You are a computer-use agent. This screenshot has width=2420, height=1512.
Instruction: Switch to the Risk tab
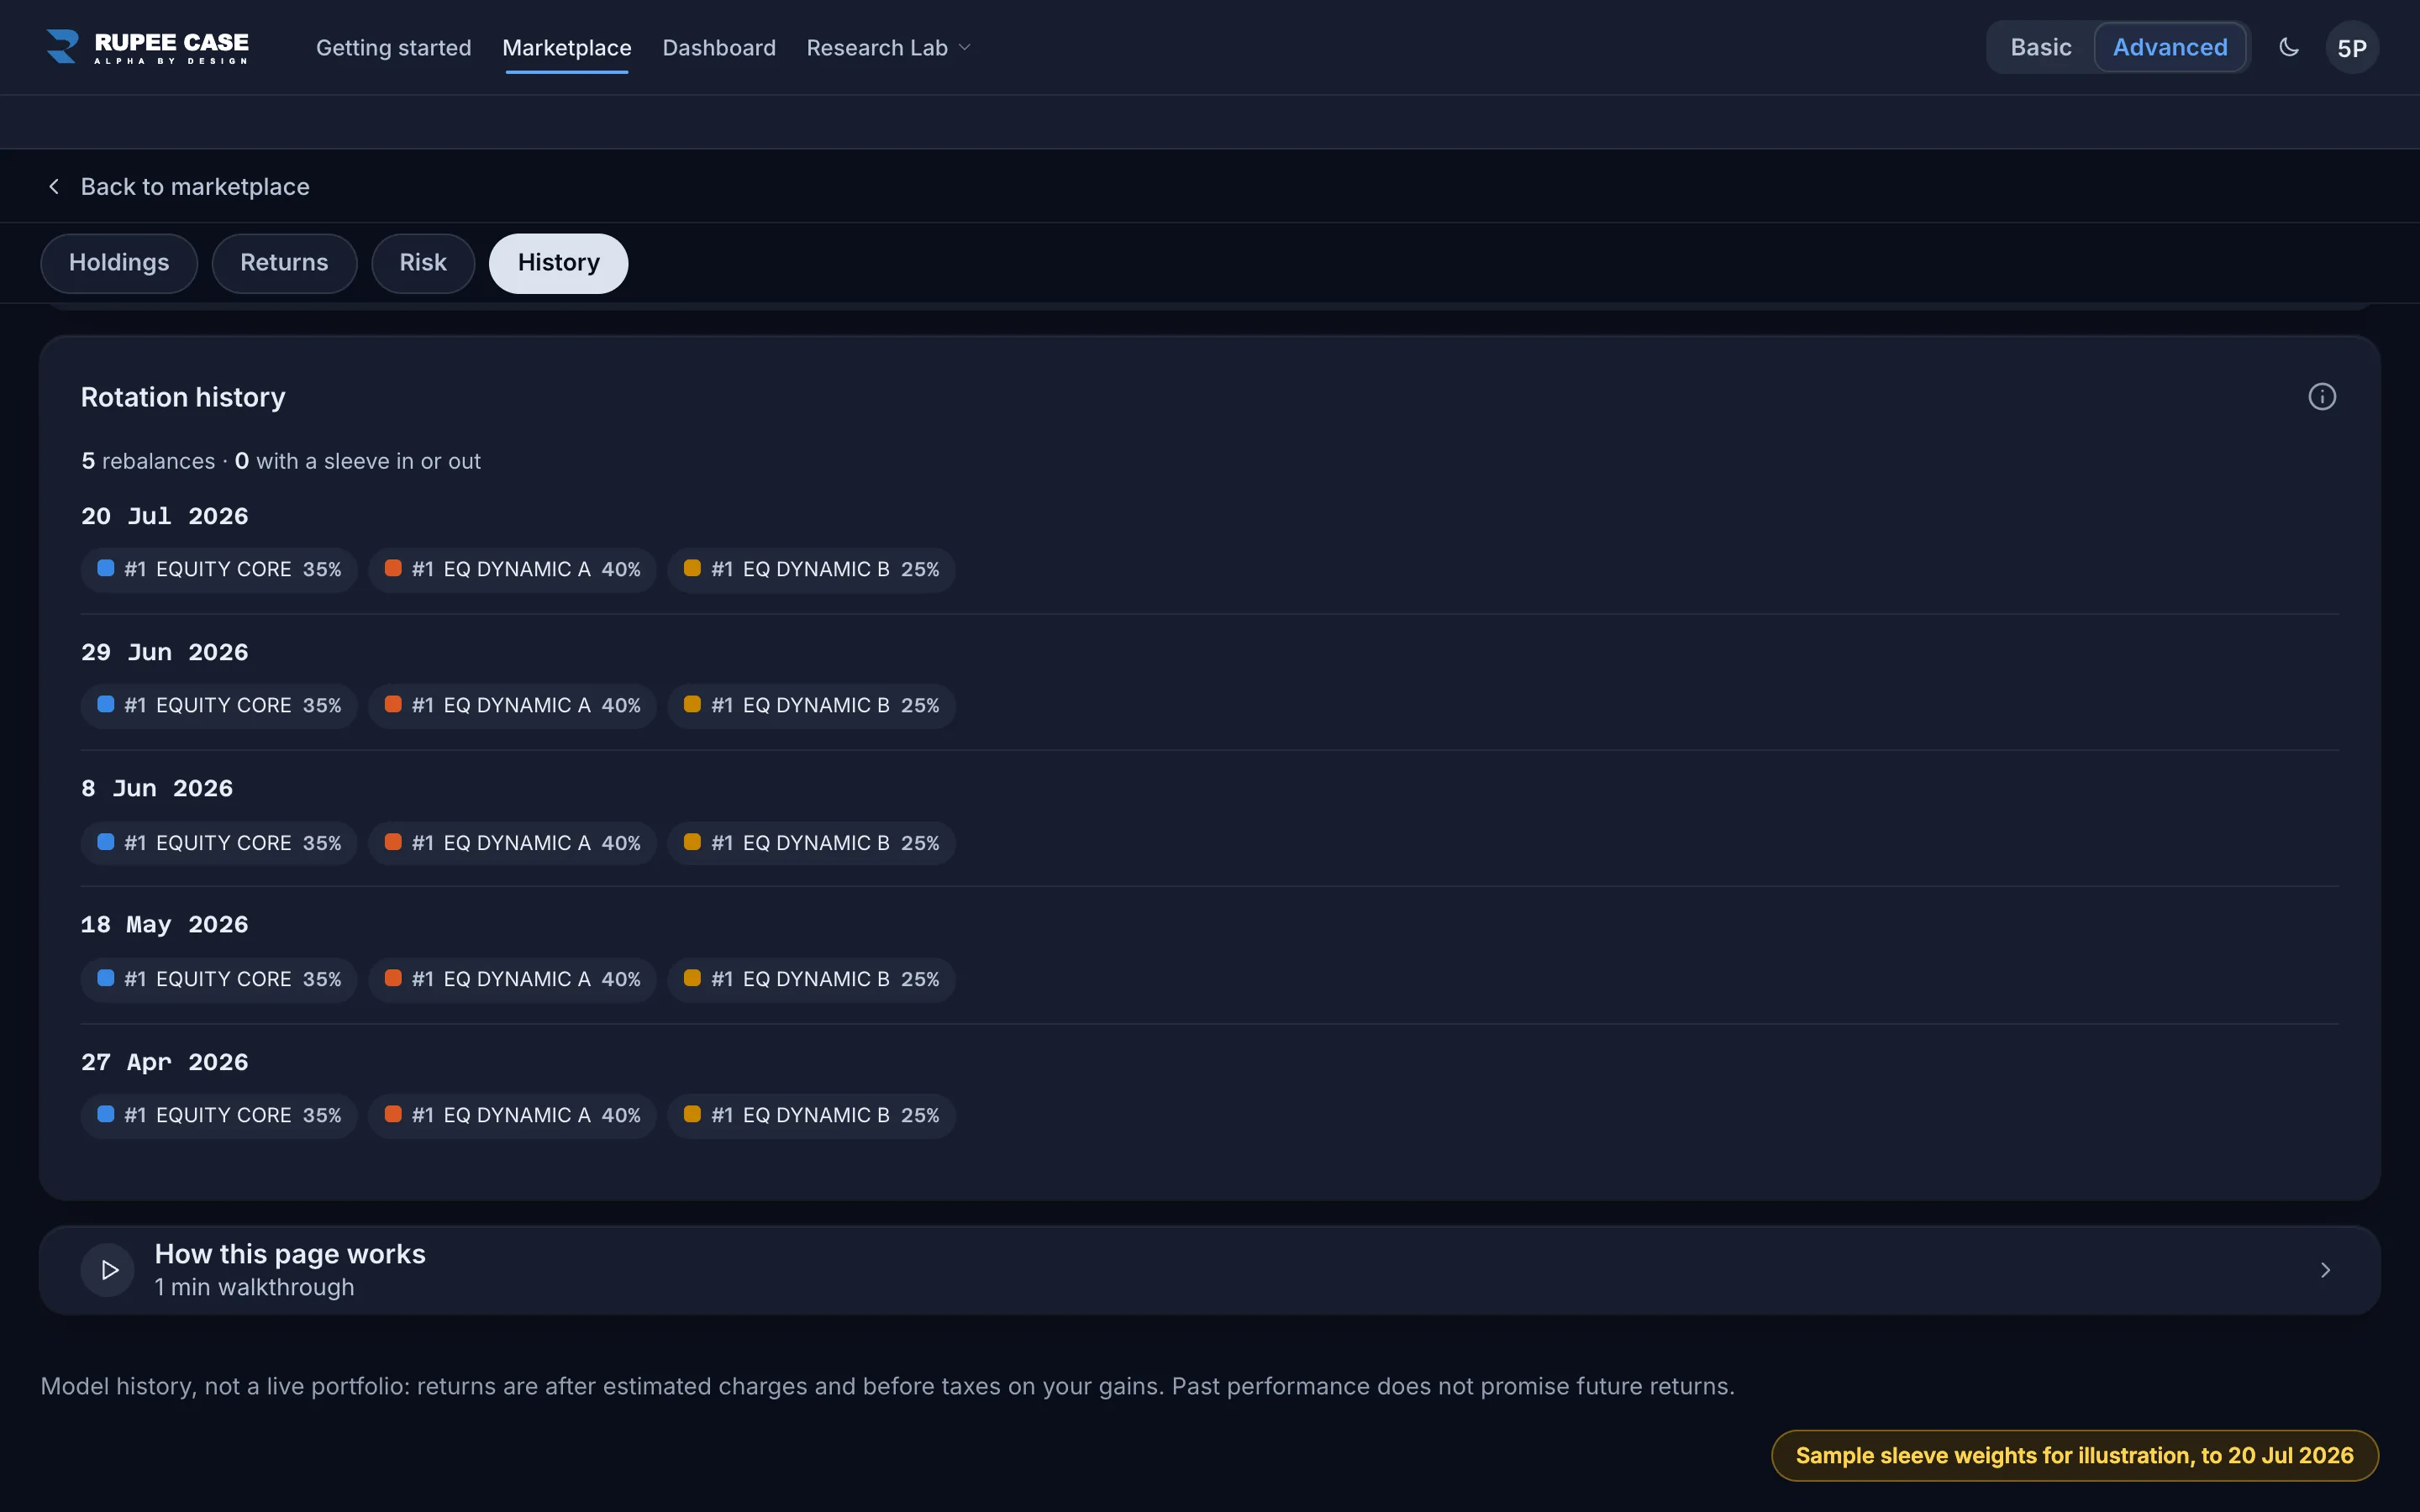pos(423,263)
